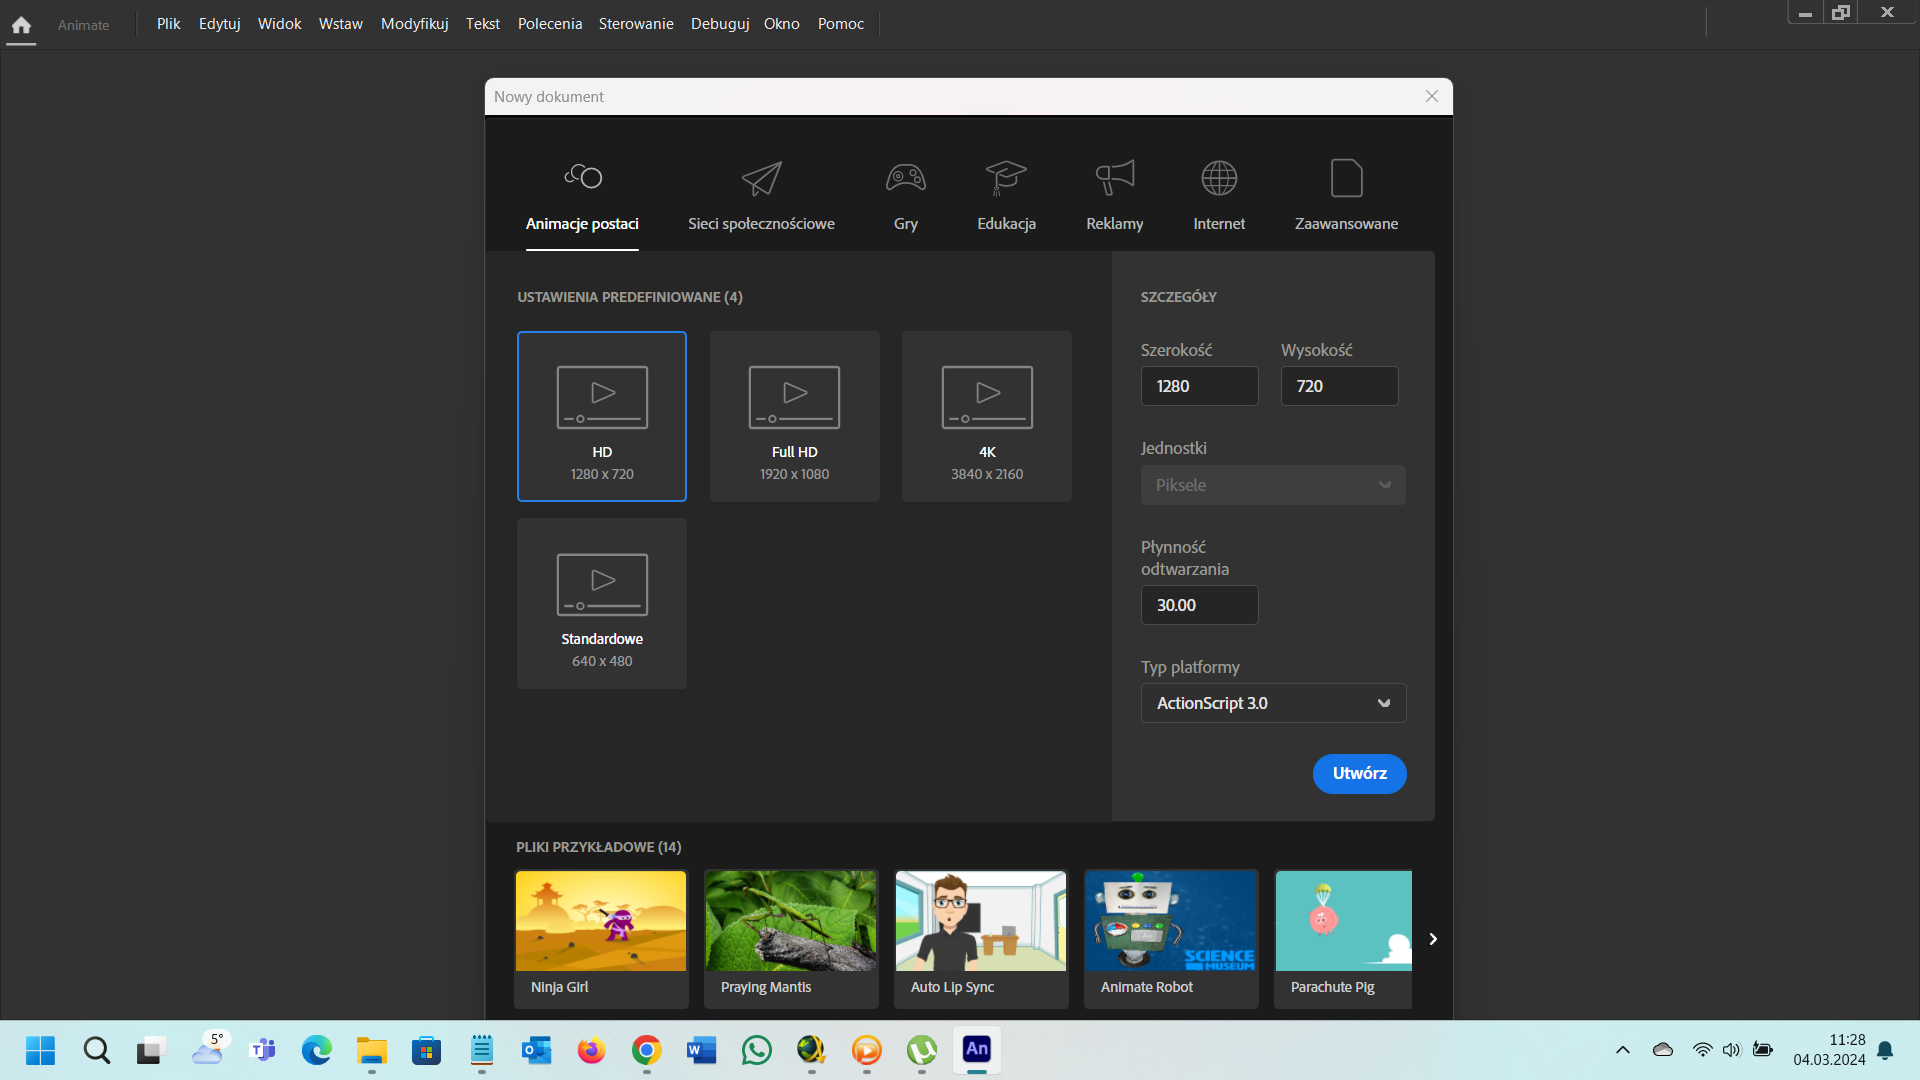
Task: Open the Sterowanie menu
Action: (636, 24)
